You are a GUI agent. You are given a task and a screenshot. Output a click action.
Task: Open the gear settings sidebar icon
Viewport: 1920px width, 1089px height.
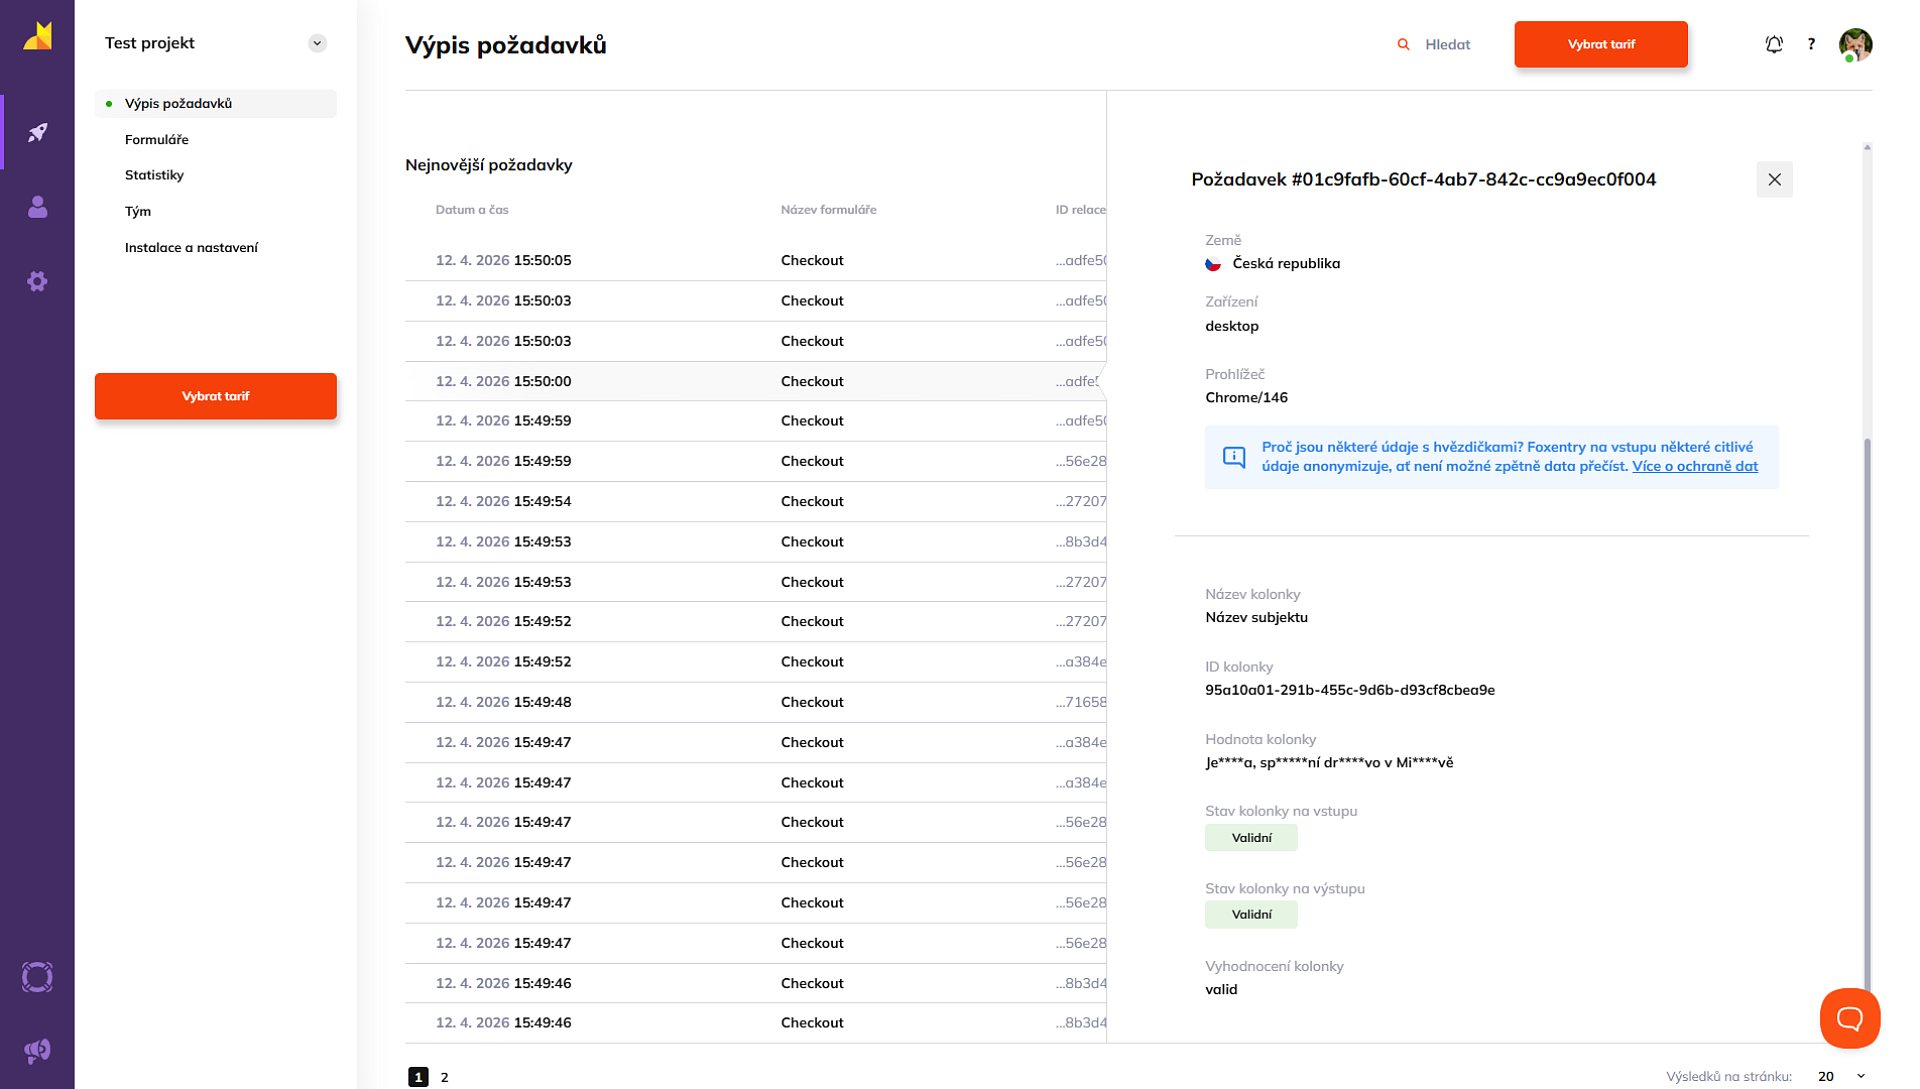pos(37,281)
